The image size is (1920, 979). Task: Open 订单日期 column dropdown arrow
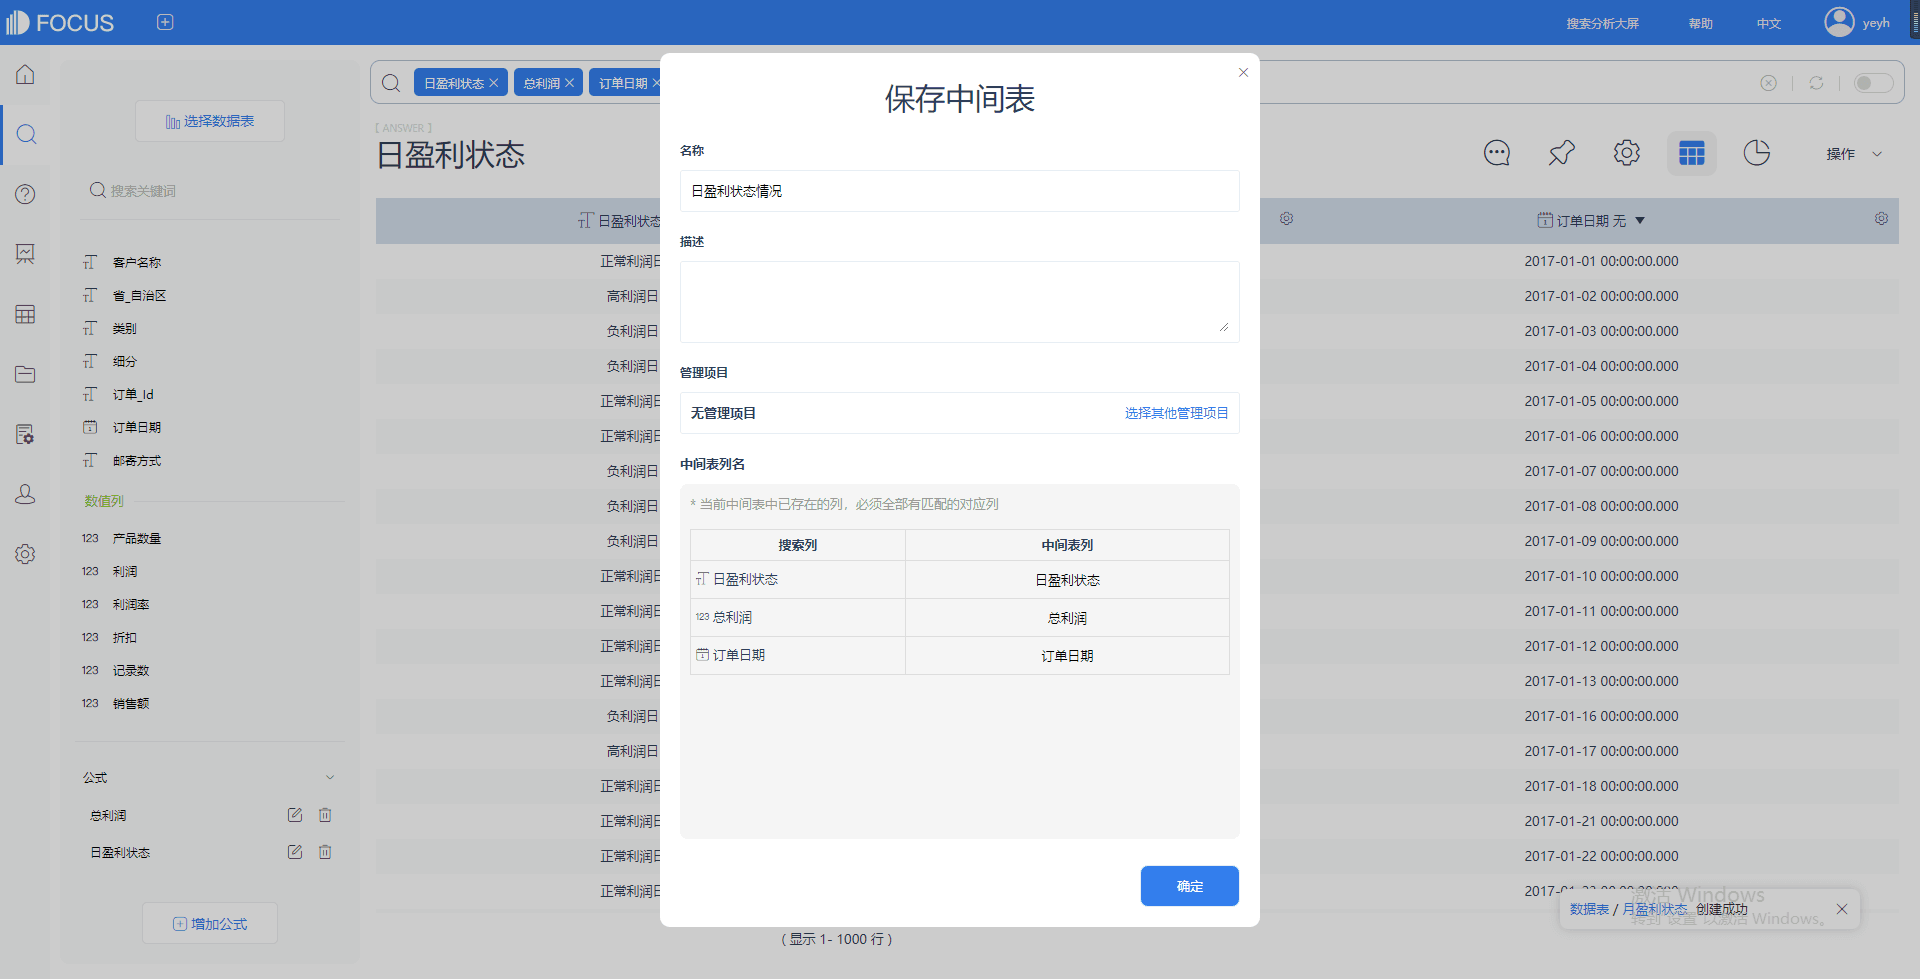[x=1640, y=221]
